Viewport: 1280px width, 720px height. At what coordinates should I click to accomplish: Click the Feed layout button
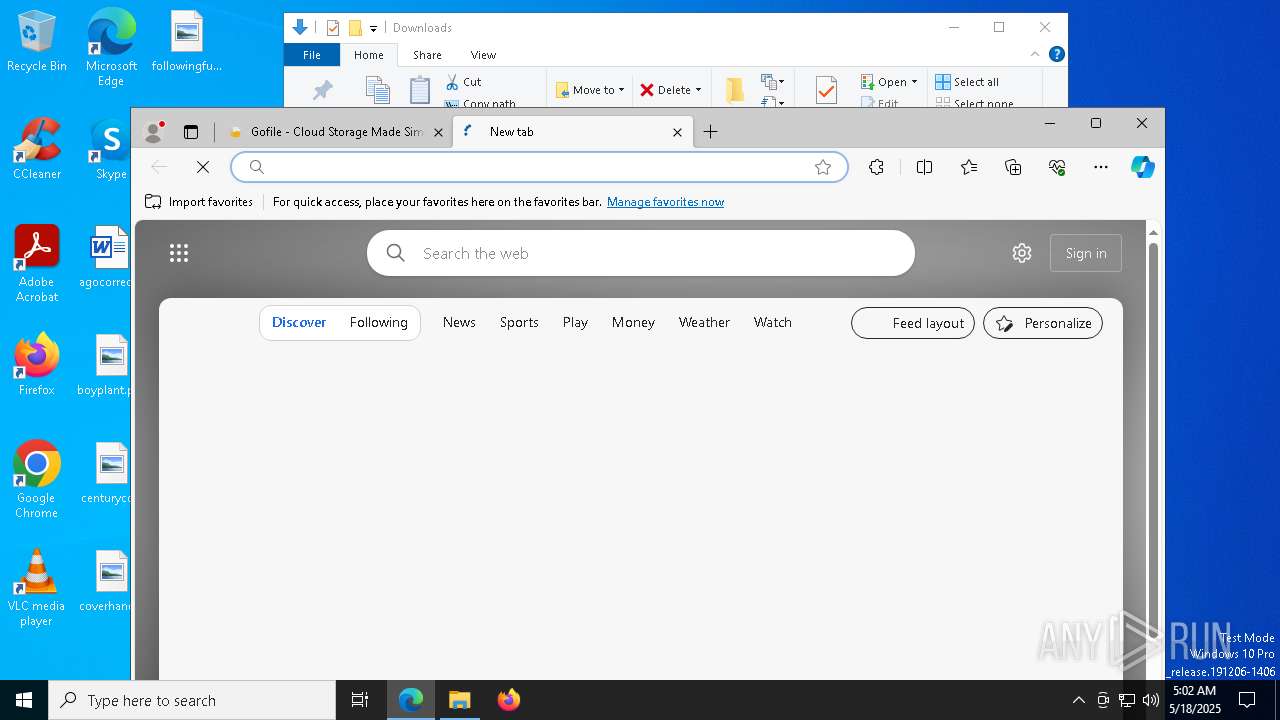913,323
